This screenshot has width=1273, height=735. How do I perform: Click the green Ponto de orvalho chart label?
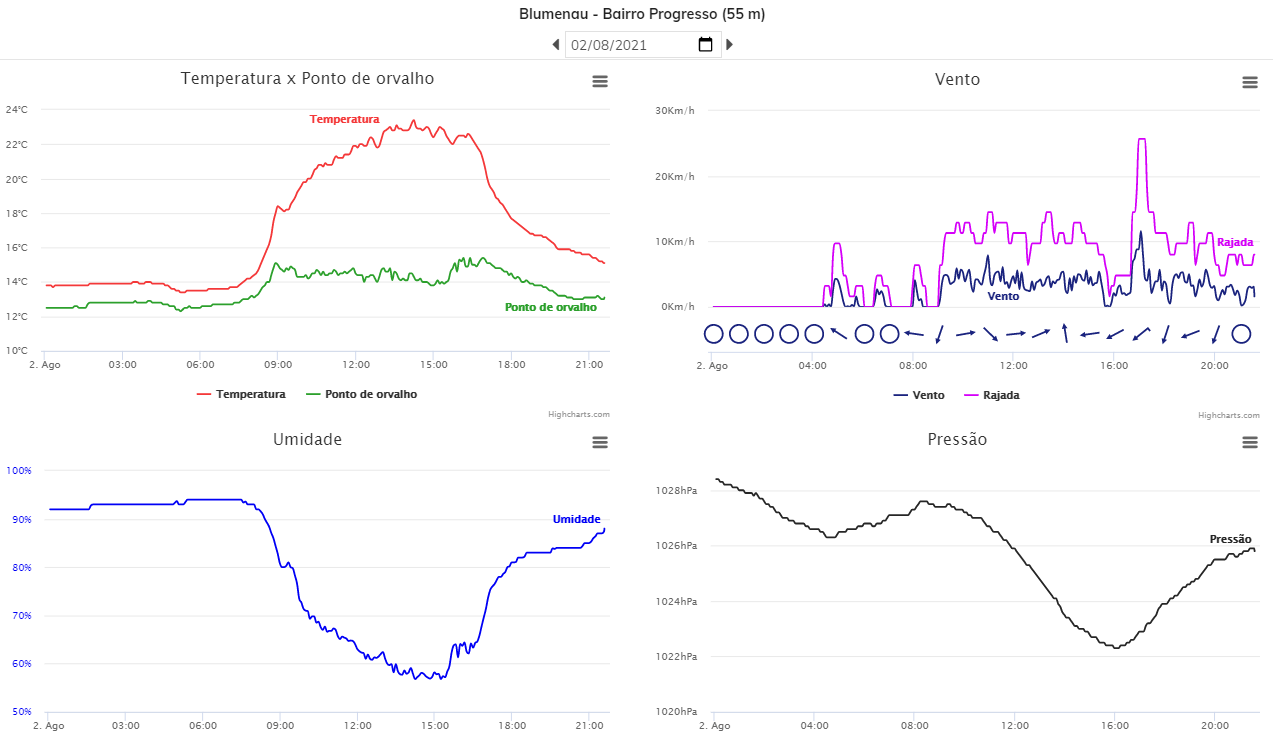[550, 307]
